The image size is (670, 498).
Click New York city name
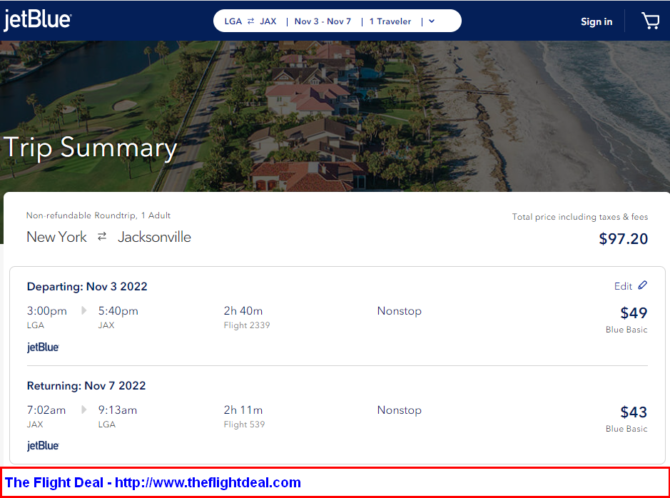pos(56,237)
